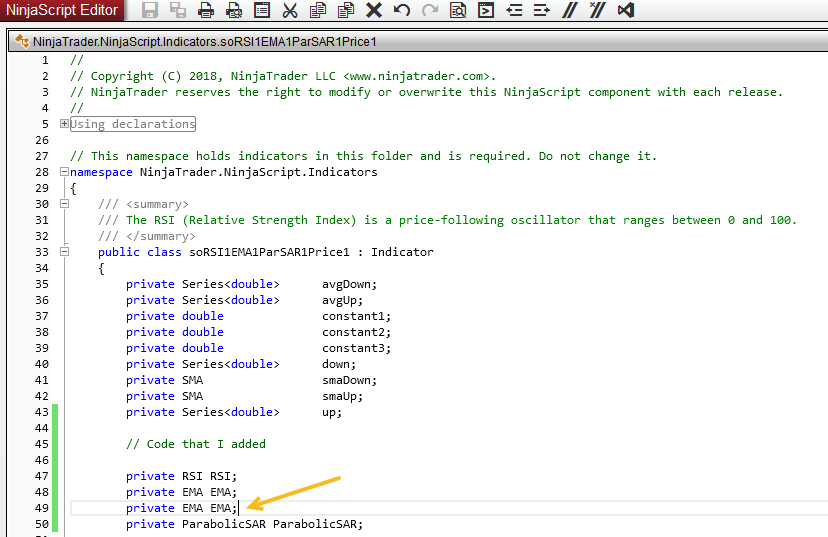Screen dimensions: 828x537
Task: Click 'constant3;' variable declaration
Action: (356, 348)
